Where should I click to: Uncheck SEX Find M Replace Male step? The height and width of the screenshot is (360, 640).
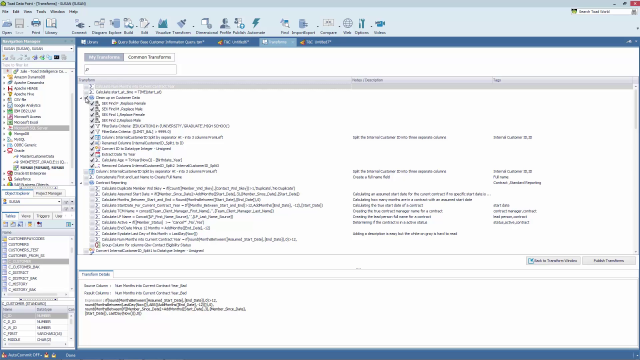coord(92,109)
